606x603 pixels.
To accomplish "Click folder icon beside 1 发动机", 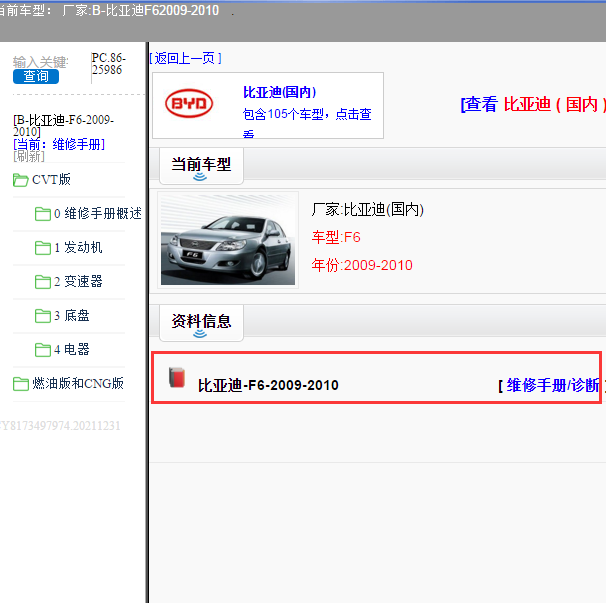I will coord(43,248).
